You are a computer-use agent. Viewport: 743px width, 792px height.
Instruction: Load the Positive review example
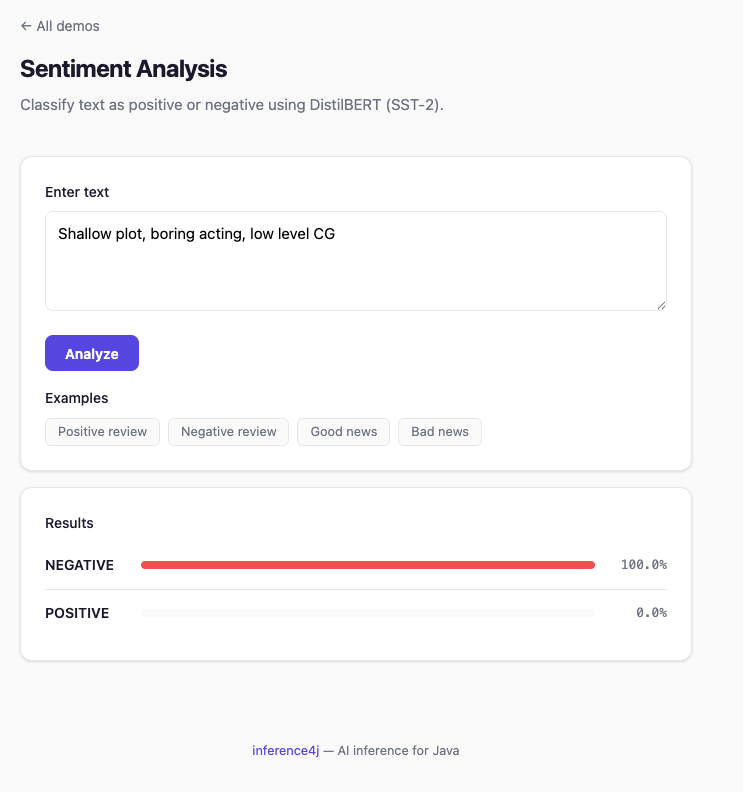102,432
